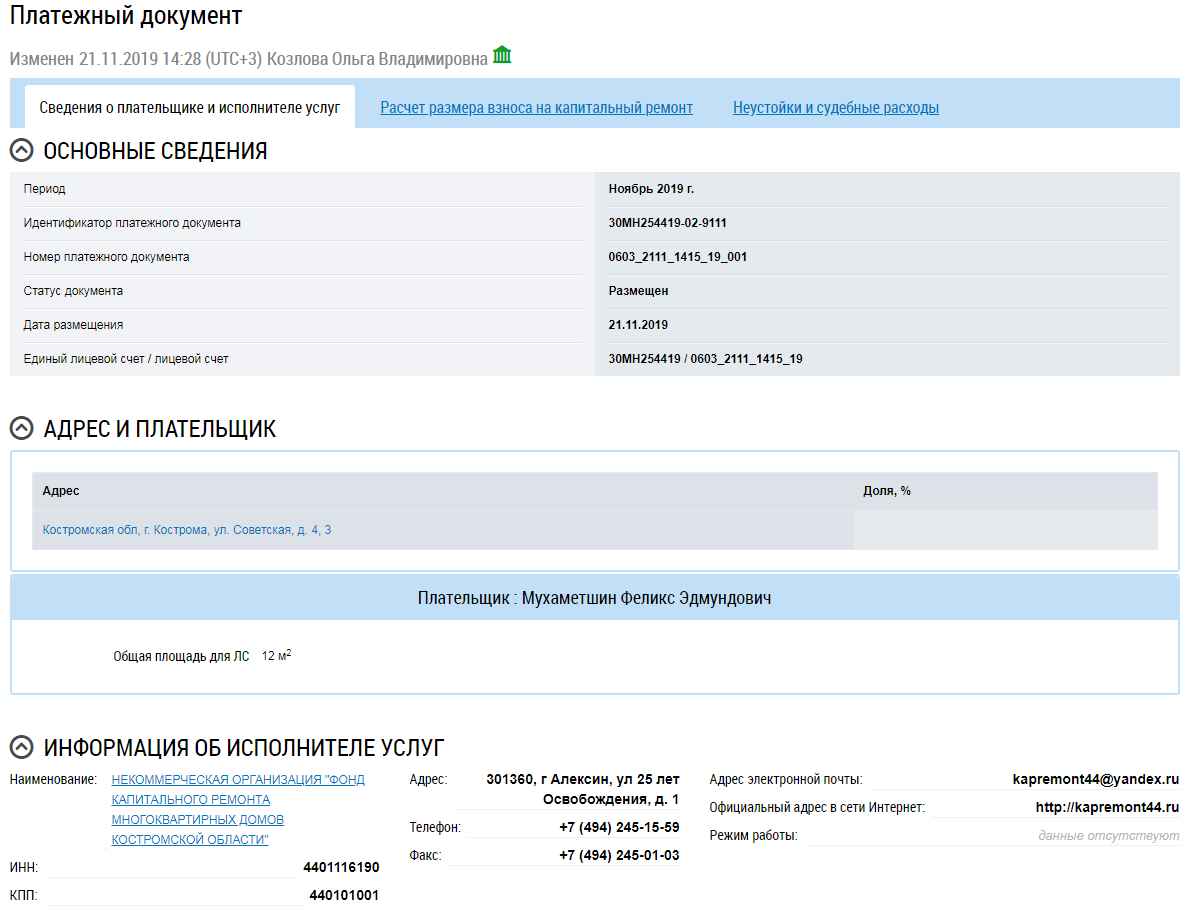
Task: Collapse the ОСНОВНЫЕ СВЕДЕНИЯ section
Action: tap(21, 151)
